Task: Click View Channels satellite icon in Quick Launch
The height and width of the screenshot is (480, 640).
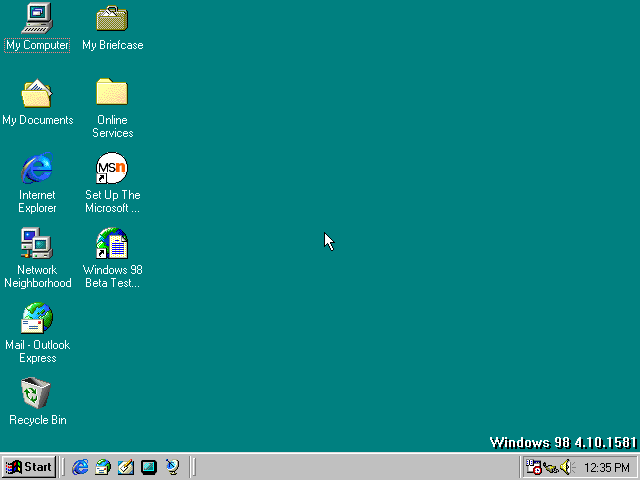Action: (x=173, y=467)
